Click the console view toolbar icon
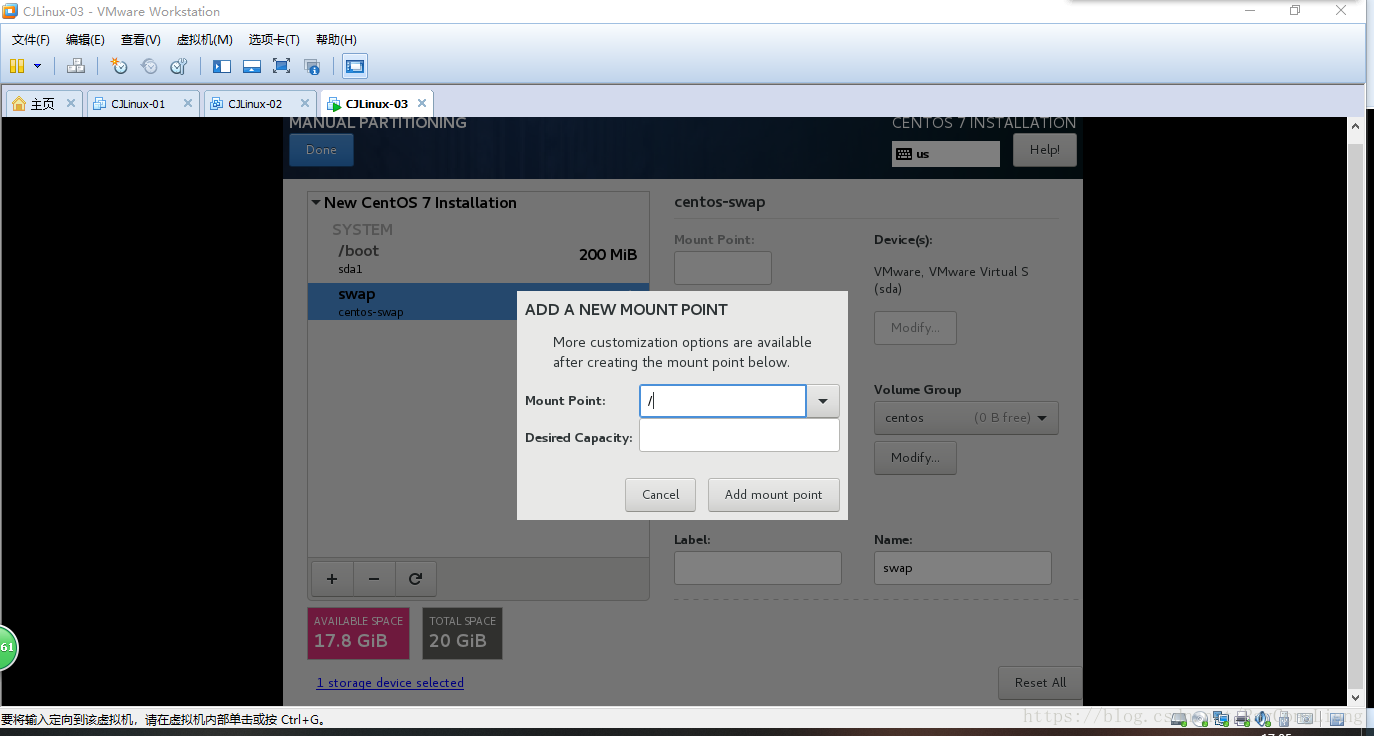Image resolution: width=1374 pixels, height=736 pixels. coord(355,67)
